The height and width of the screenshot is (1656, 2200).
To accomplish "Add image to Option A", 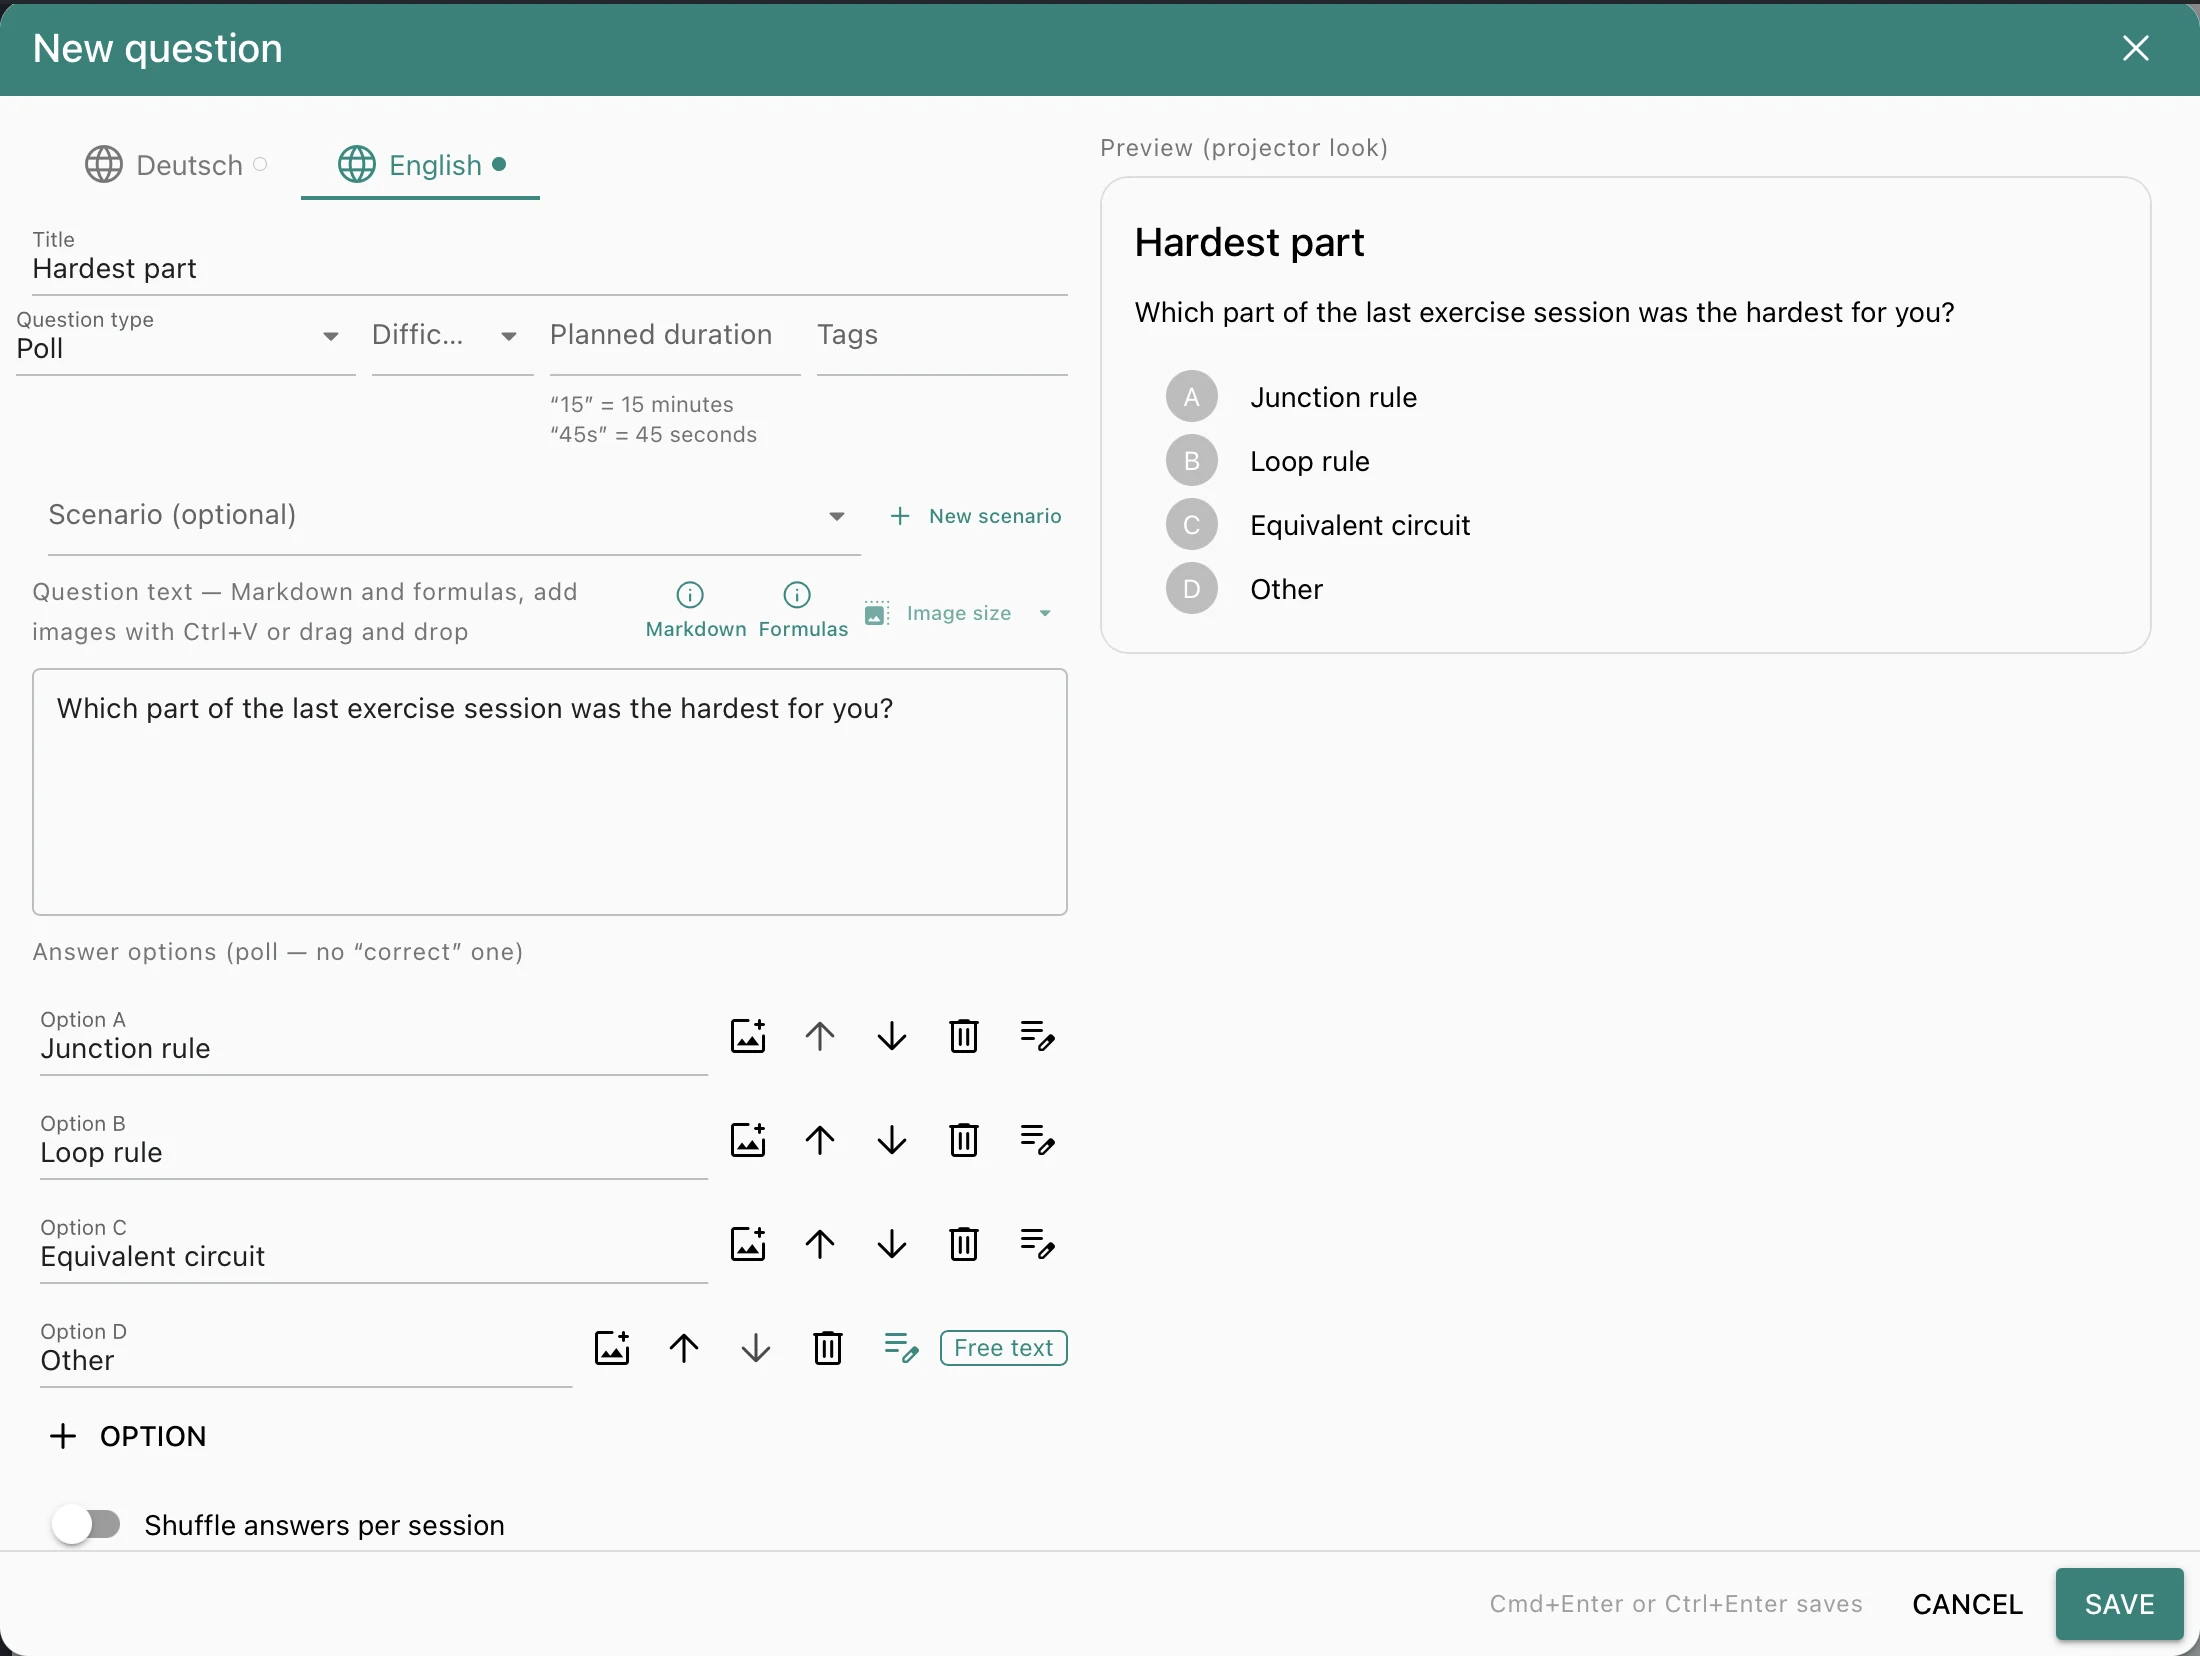I will tap(748, 1036).
